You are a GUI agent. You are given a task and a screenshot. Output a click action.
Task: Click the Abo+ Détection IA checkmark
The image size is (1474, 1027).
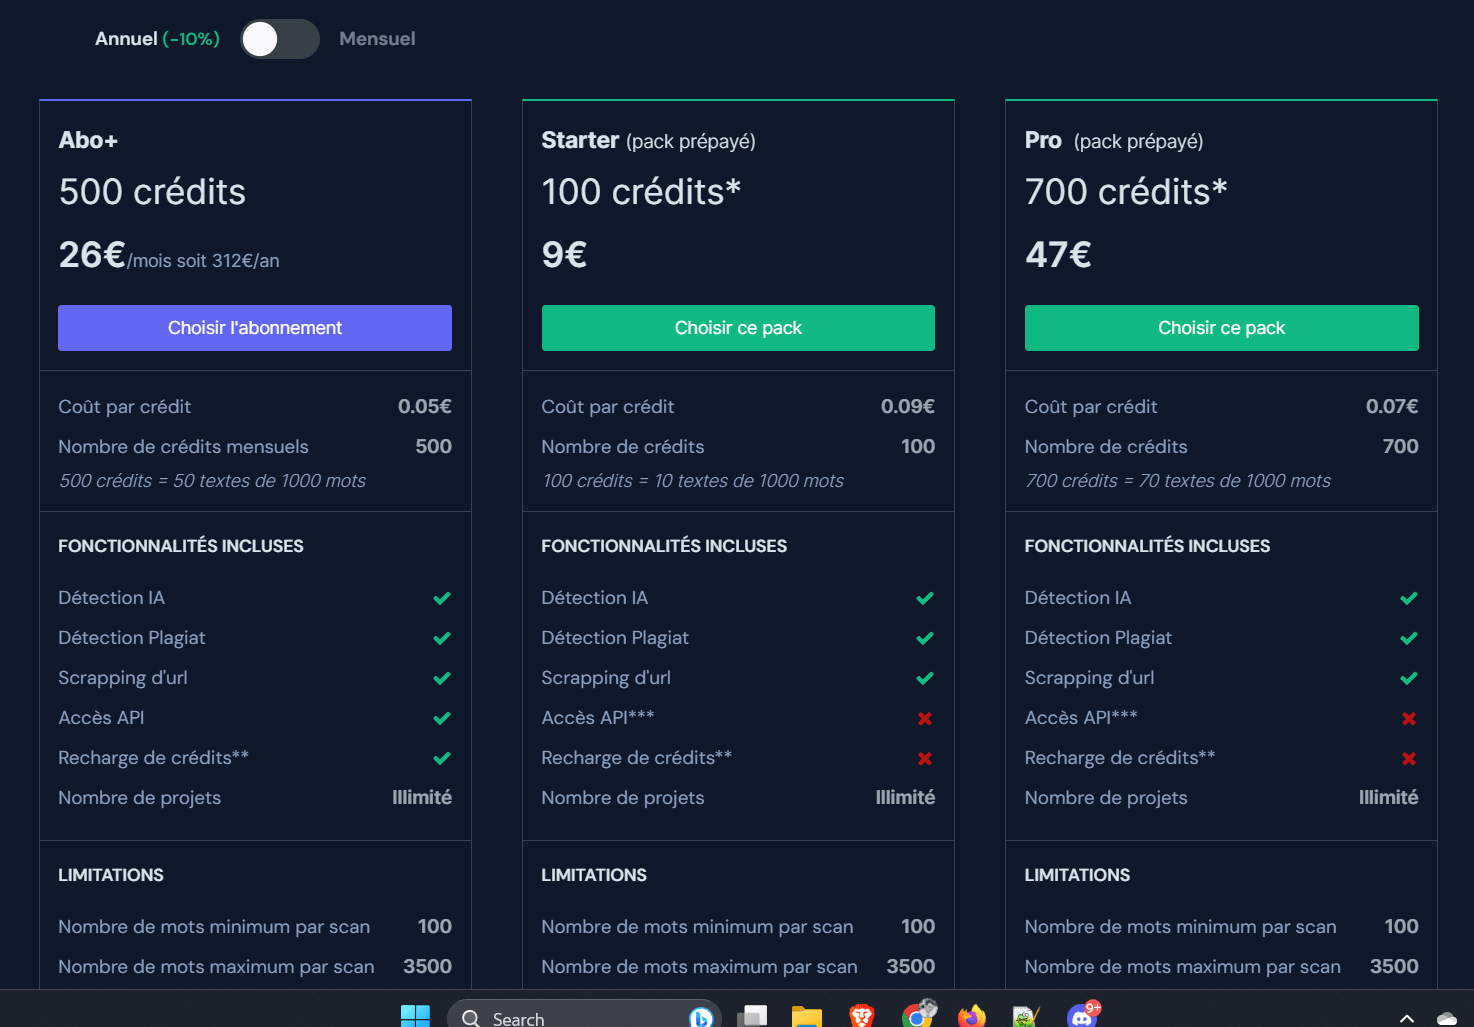tap(442, 598)
